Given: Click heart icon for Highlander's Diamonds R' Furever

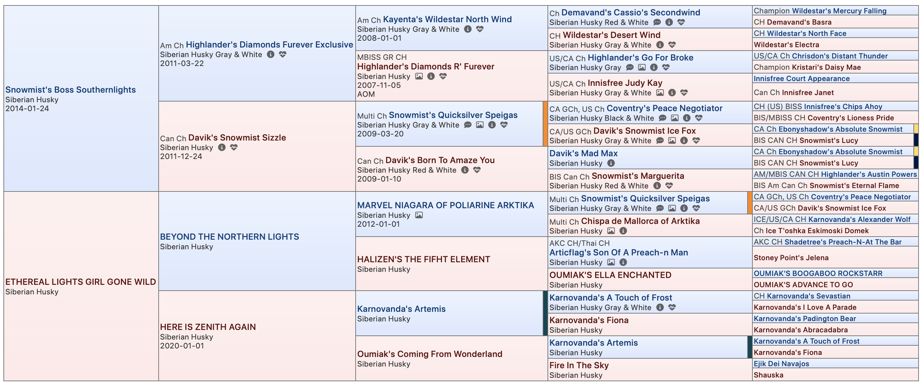Looking at the screenshot, I should tap(443, 76).
